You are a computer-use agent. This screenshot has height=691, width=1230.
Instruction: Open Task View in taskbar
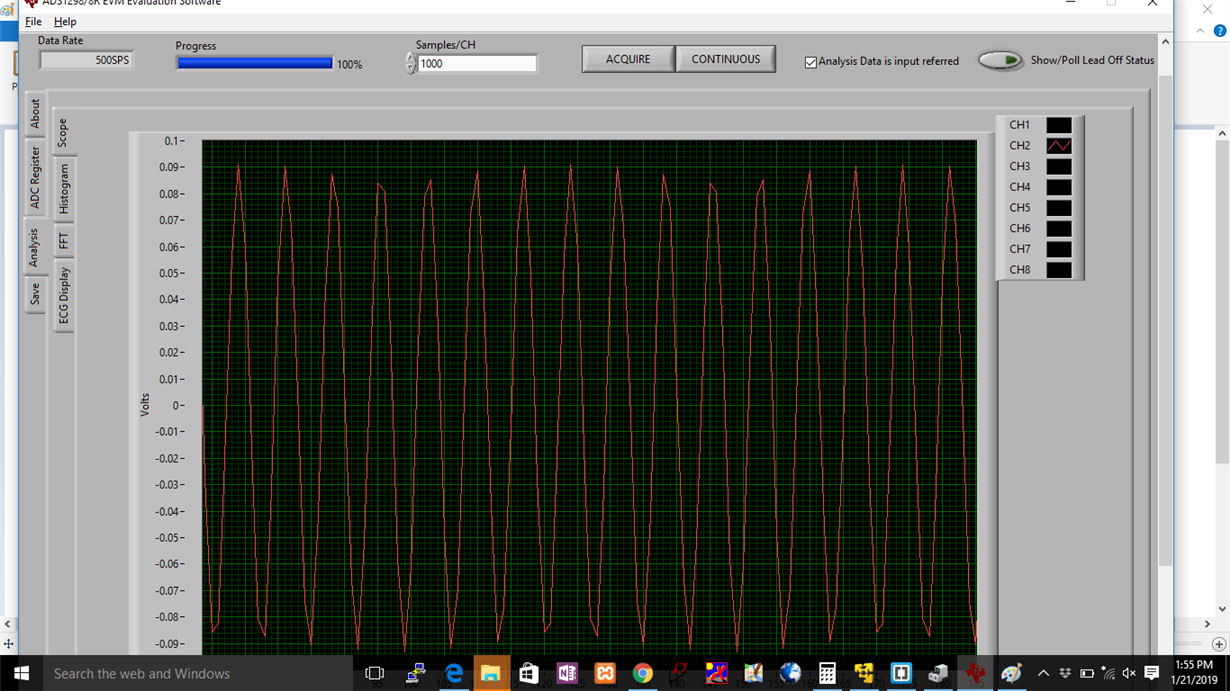[375, 674]
